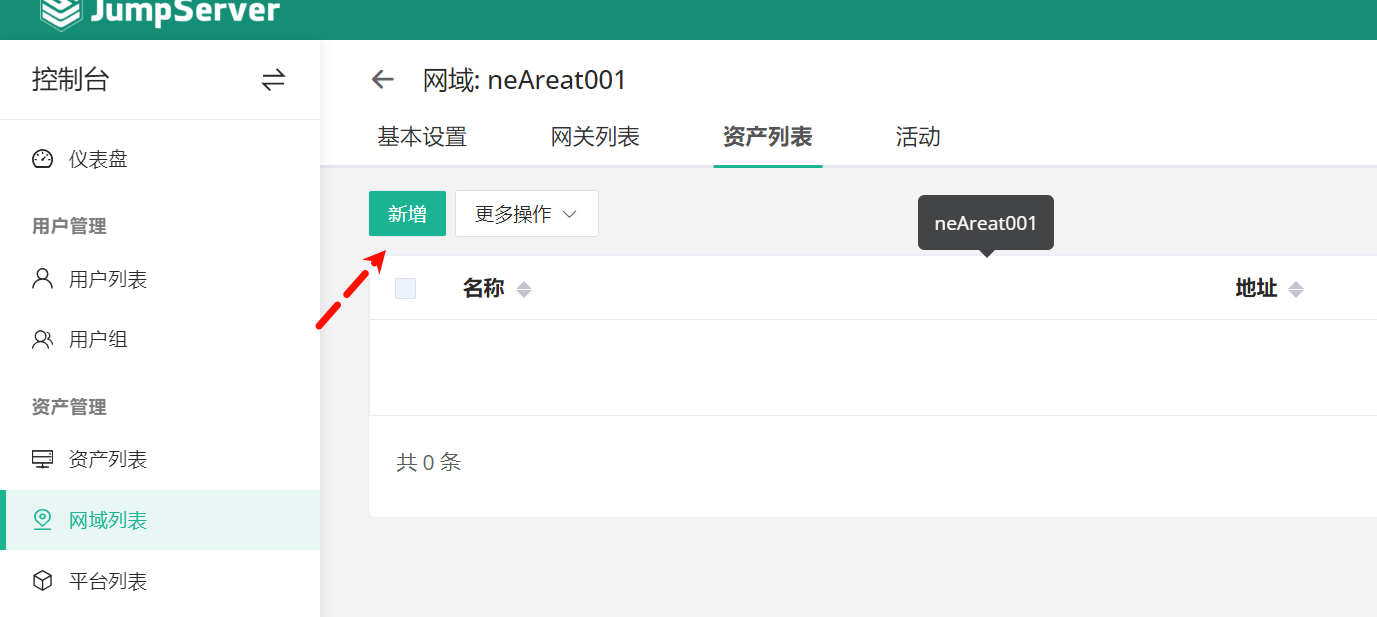
Task: Open the dashboard gauge icon
Action: [42, 159]
